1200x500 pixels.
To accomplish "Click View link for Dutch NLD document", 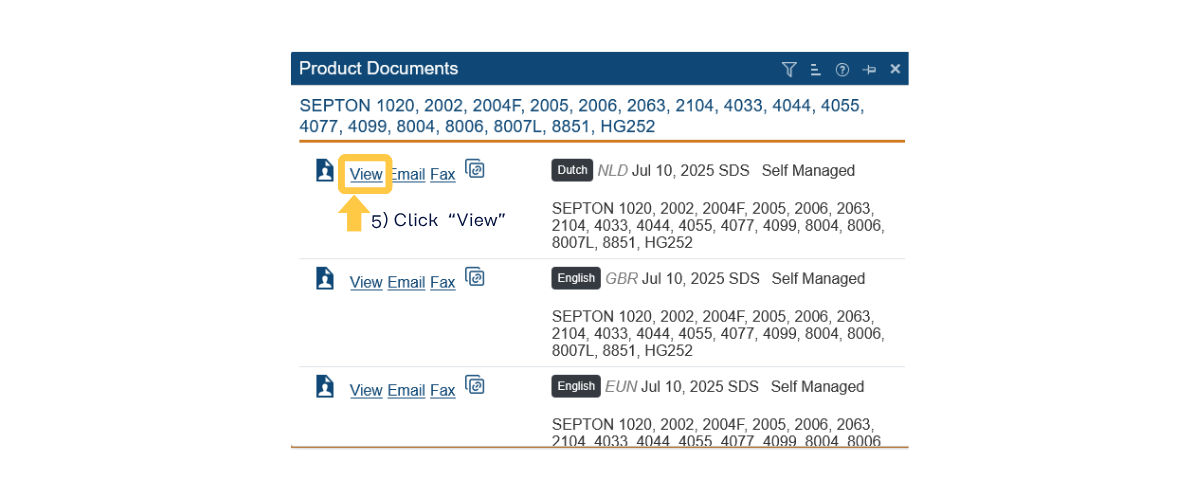I will 366,174.
